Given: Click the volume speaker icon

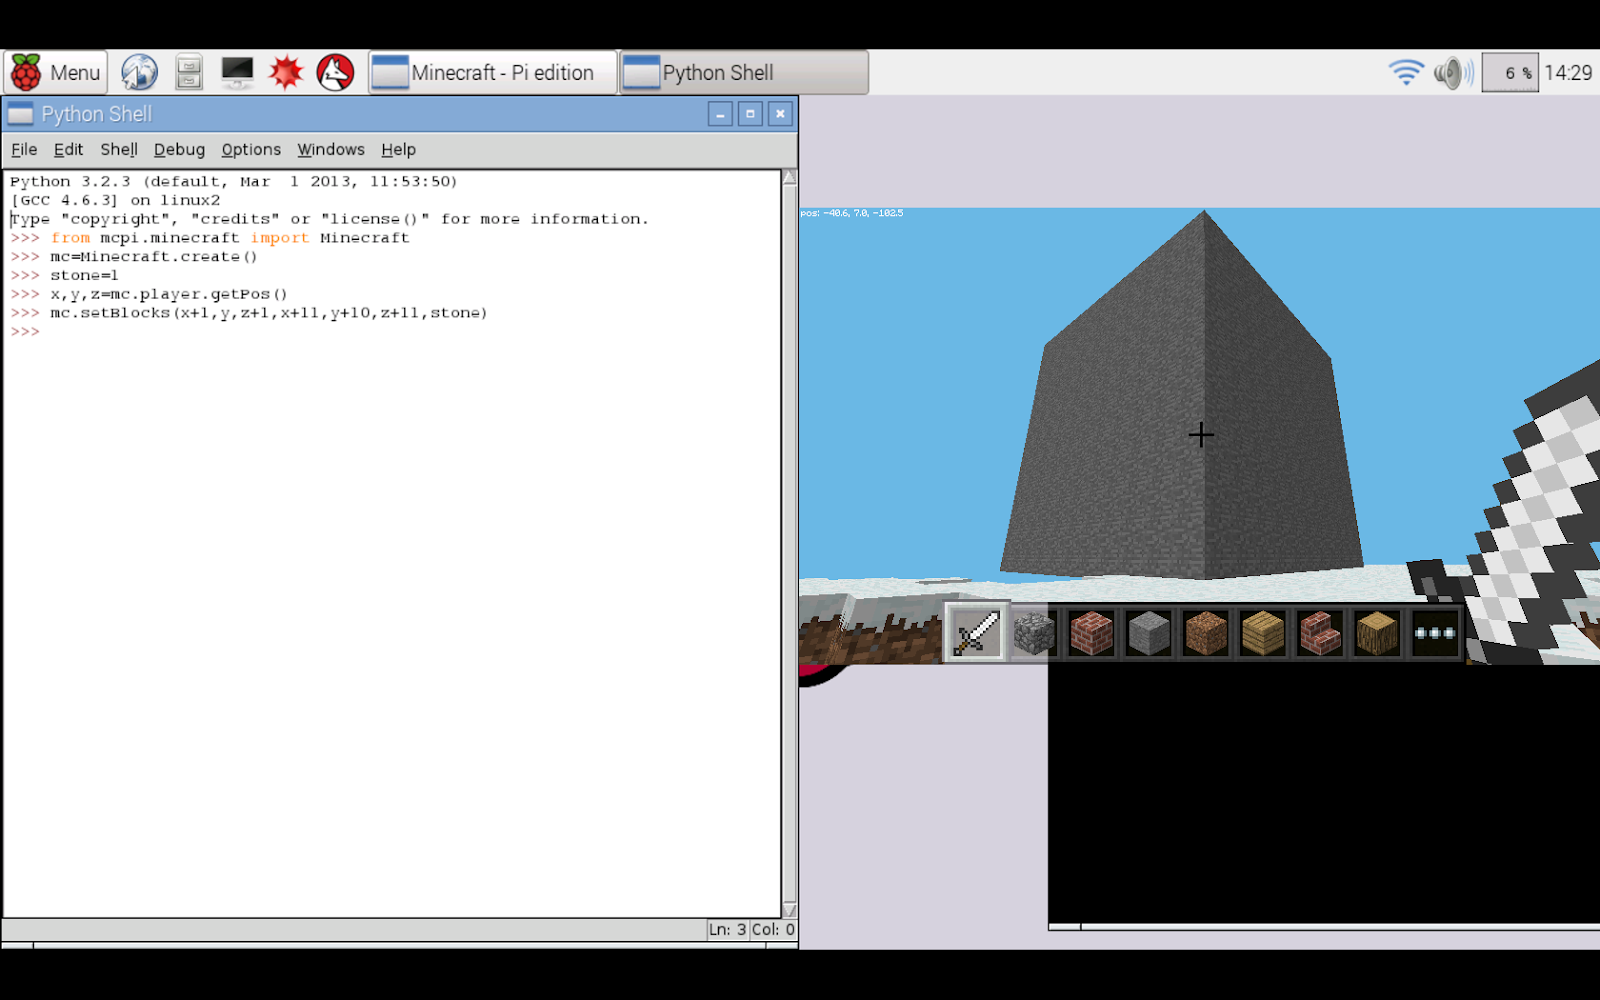Looking at the screenshot, I should 1452,73.
